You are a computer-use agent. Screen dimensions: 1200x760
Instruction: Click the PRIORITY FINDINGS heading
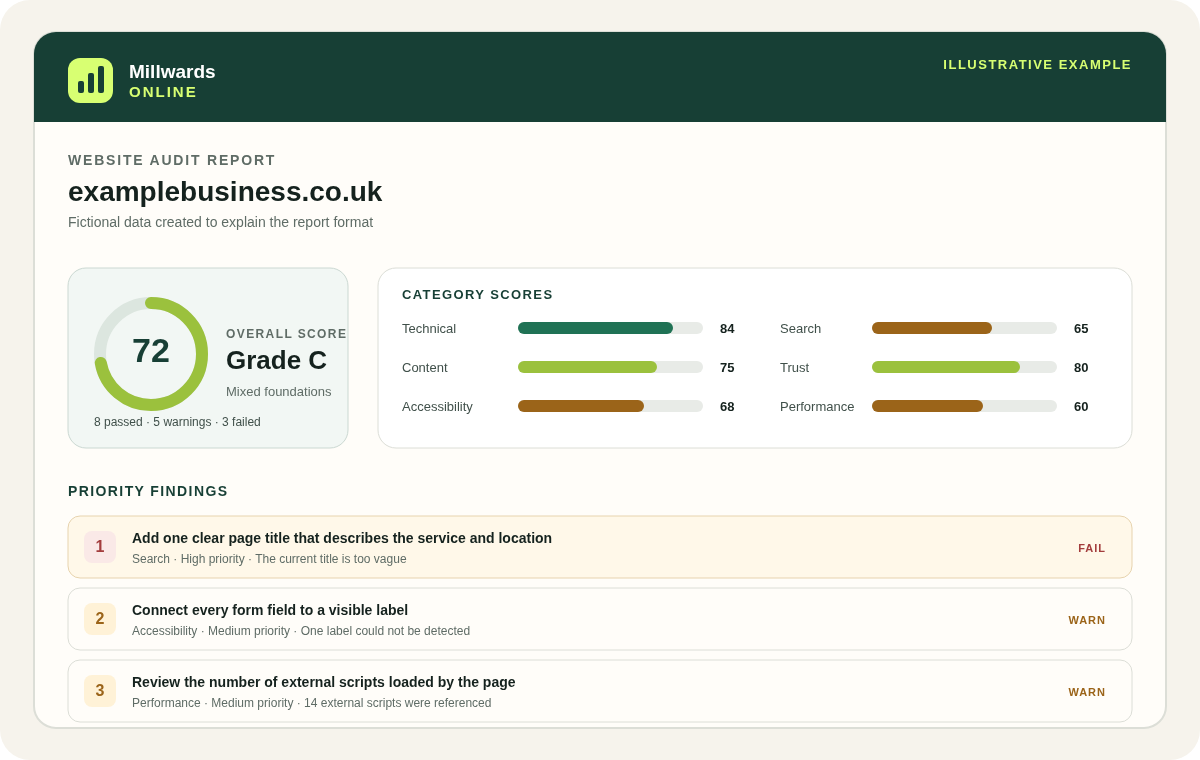coord(148,491)
